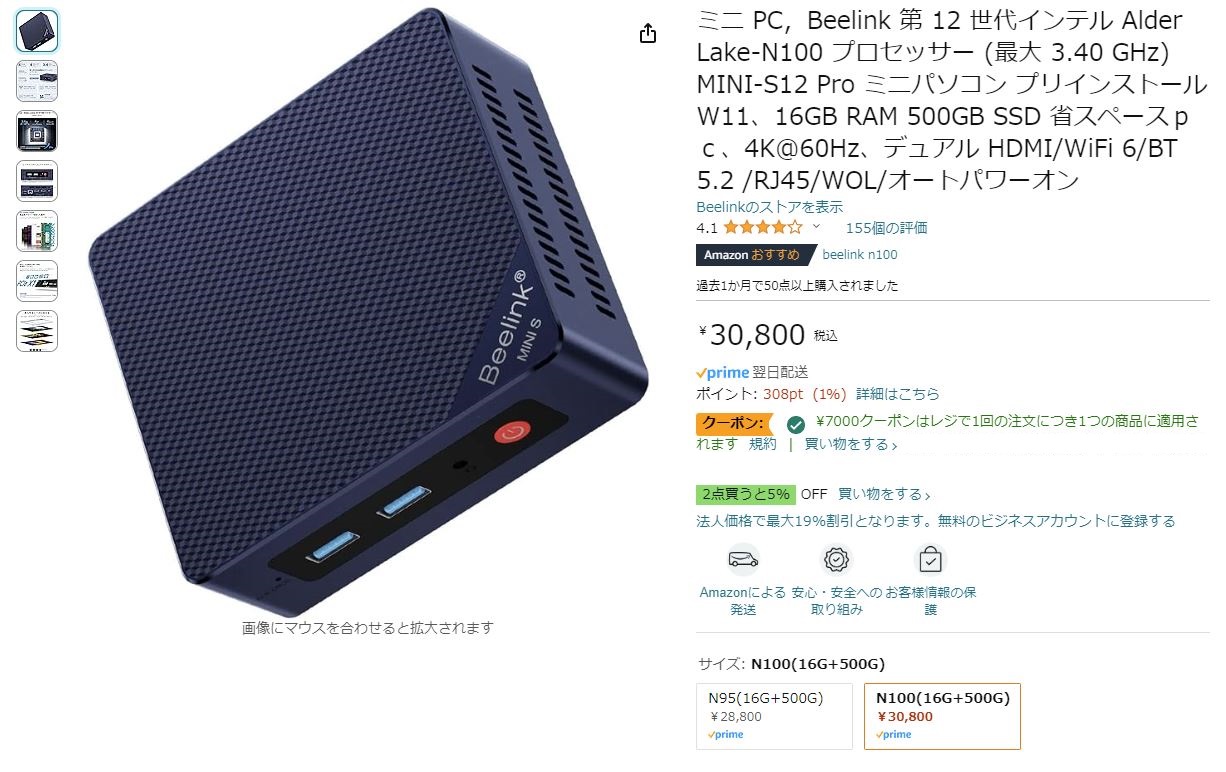Click the beelink n100 keyword link
Screen dimensions: 1226x772
tap(860, 255)
